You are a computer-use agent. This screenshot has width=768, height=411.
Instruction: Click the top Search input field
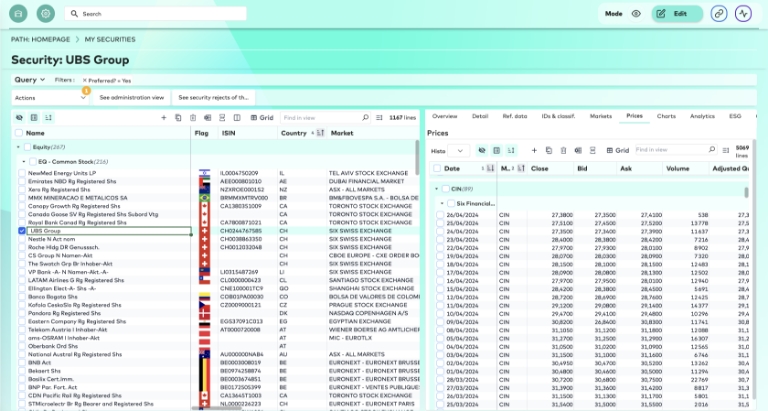[x=155, y=14]
